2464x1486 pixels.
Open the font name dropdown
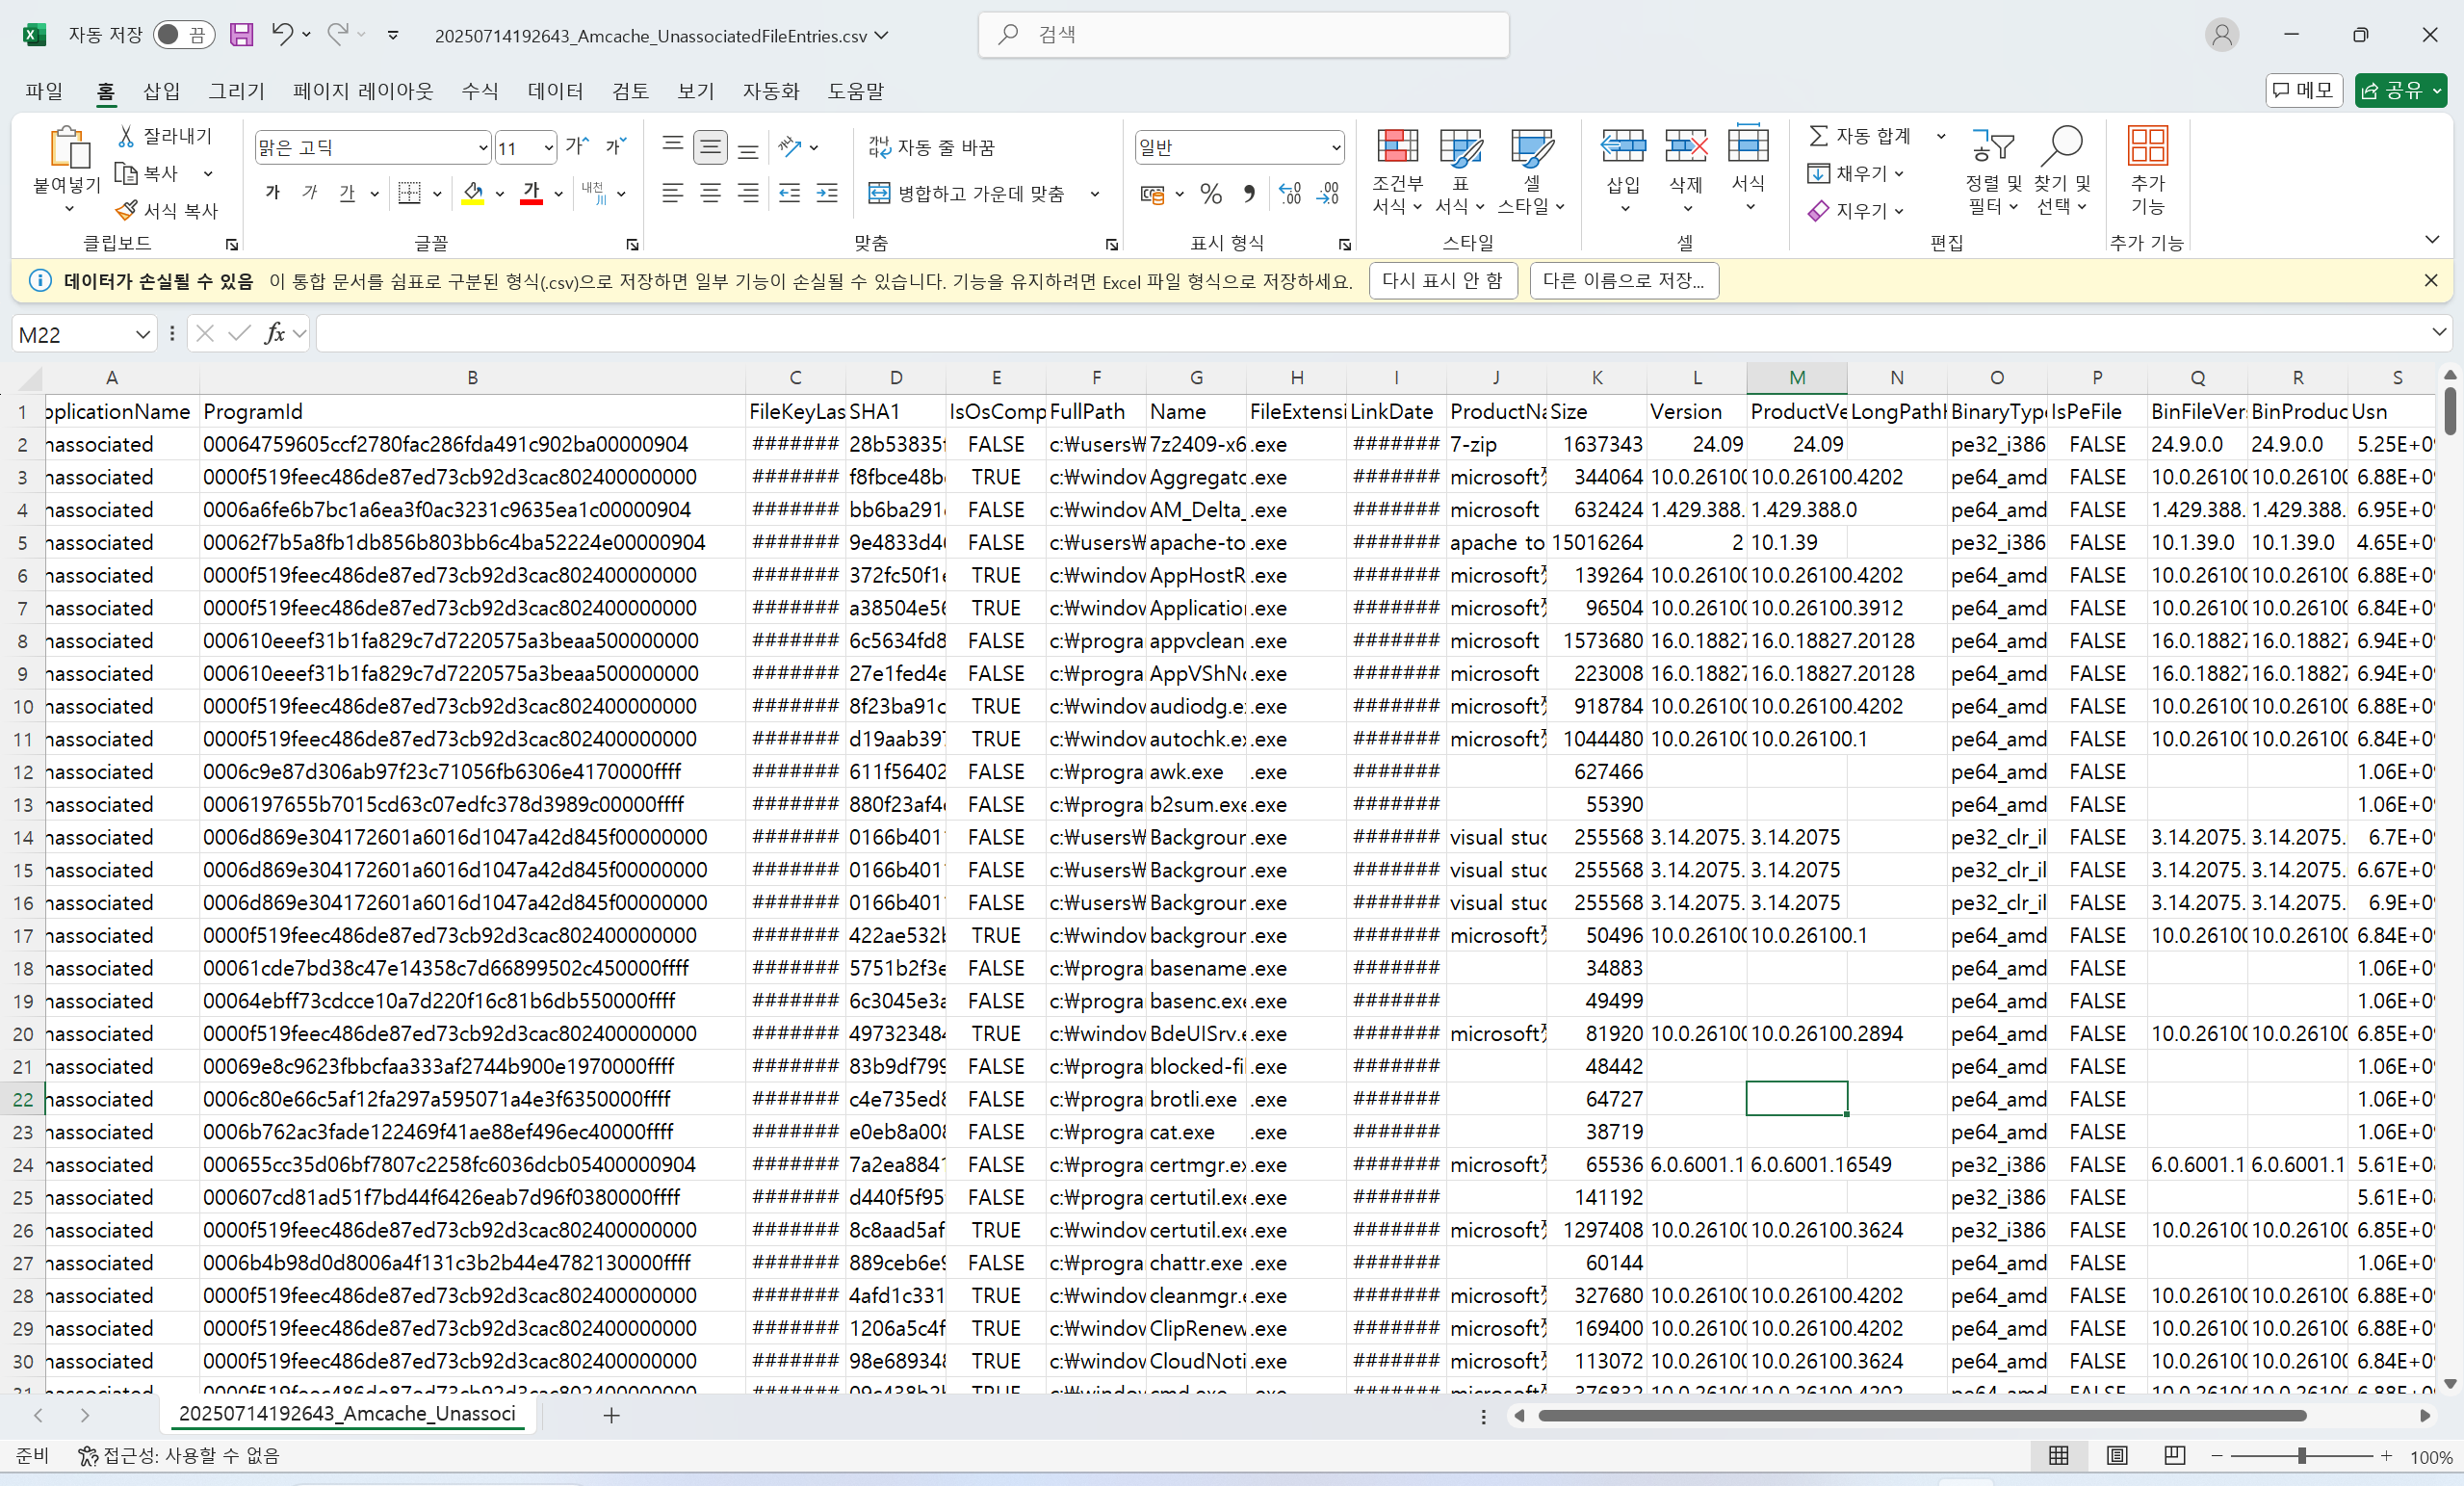point(483,148)
